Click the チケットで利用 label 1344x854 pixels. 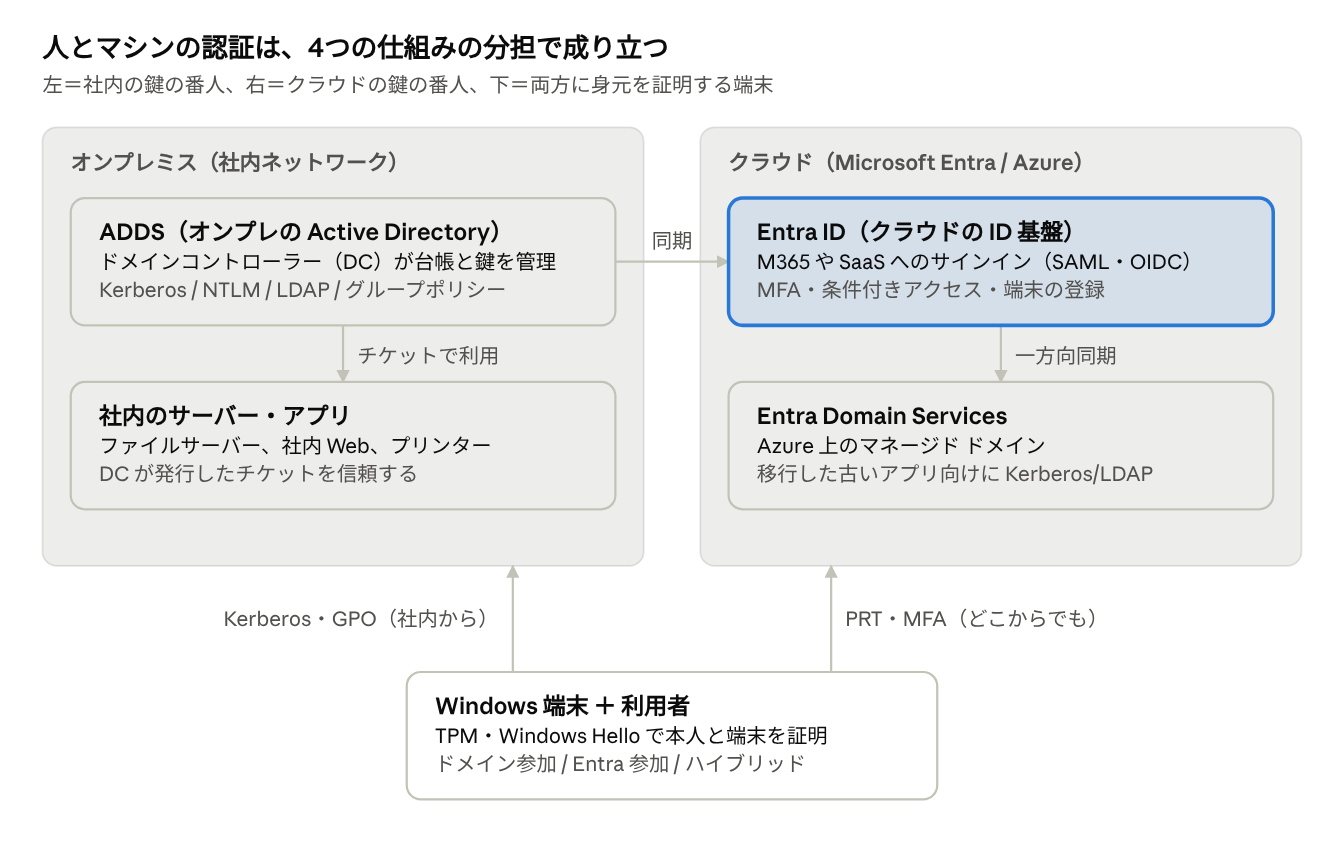coord(428,355)
